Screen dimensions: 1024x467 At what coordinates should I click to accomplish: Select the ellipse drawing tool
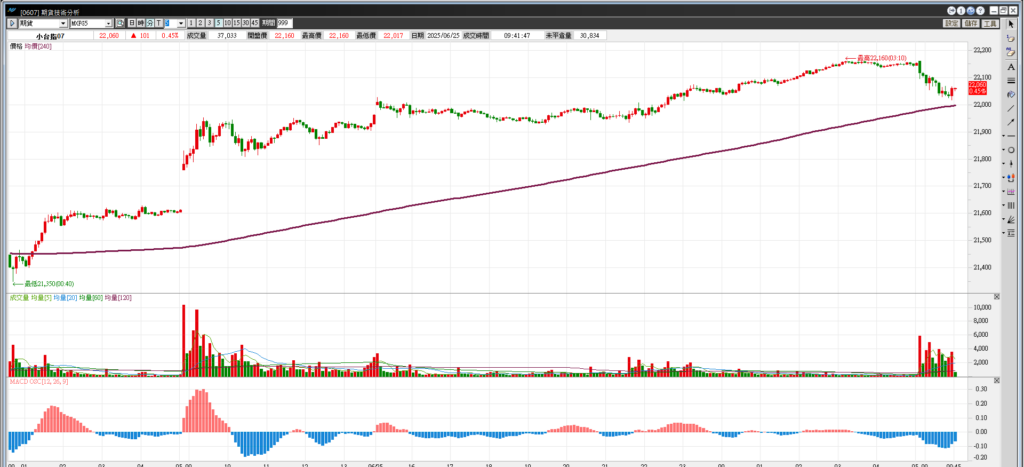(1011, 149)
